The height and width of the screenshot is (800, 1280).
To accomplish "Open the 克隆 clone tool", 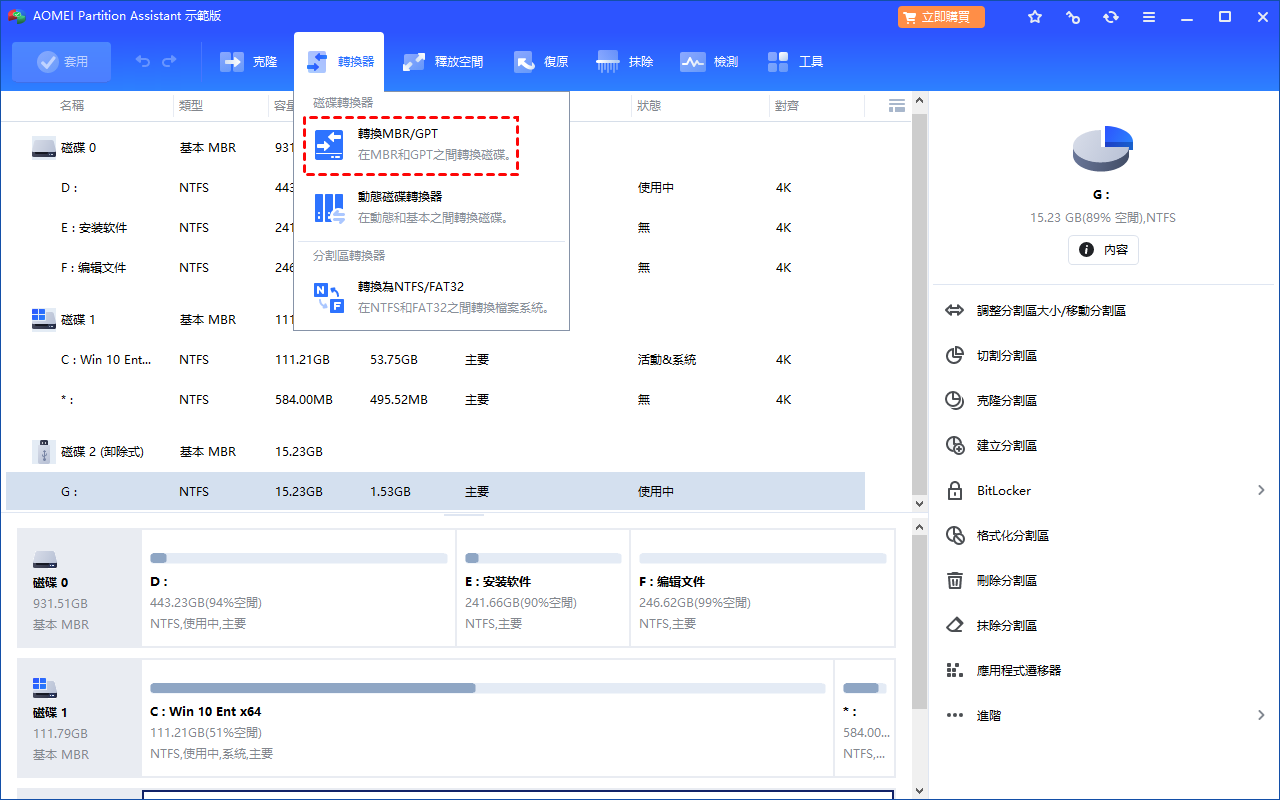I will pos(249,62).
